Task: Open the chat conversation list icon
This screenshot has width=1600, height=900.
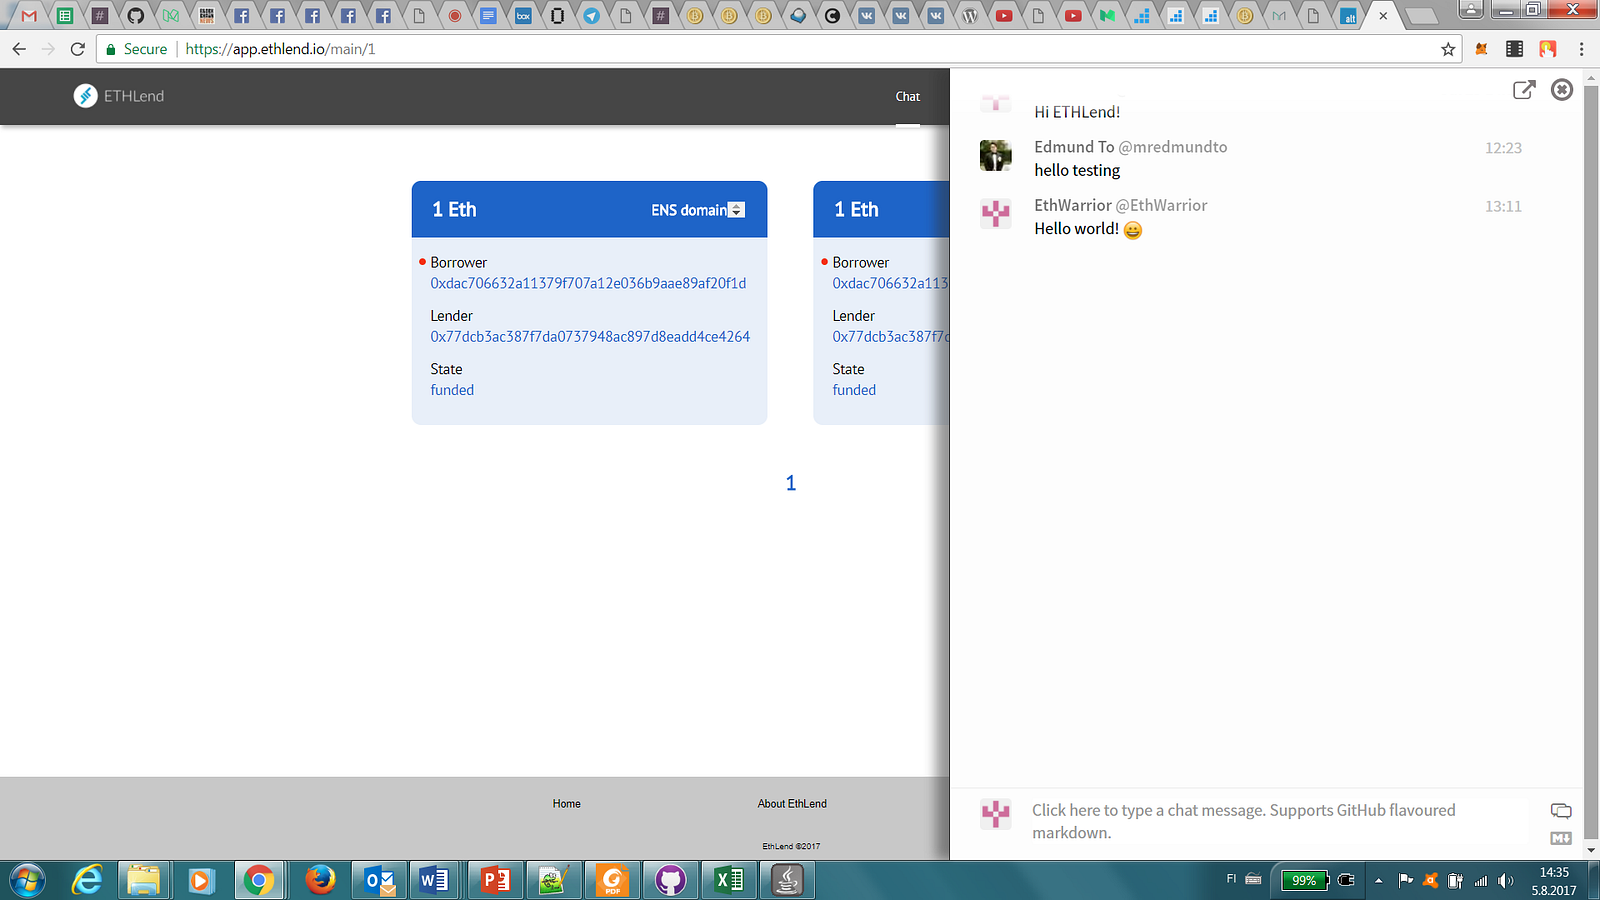Action: (x=1560, y=810)
